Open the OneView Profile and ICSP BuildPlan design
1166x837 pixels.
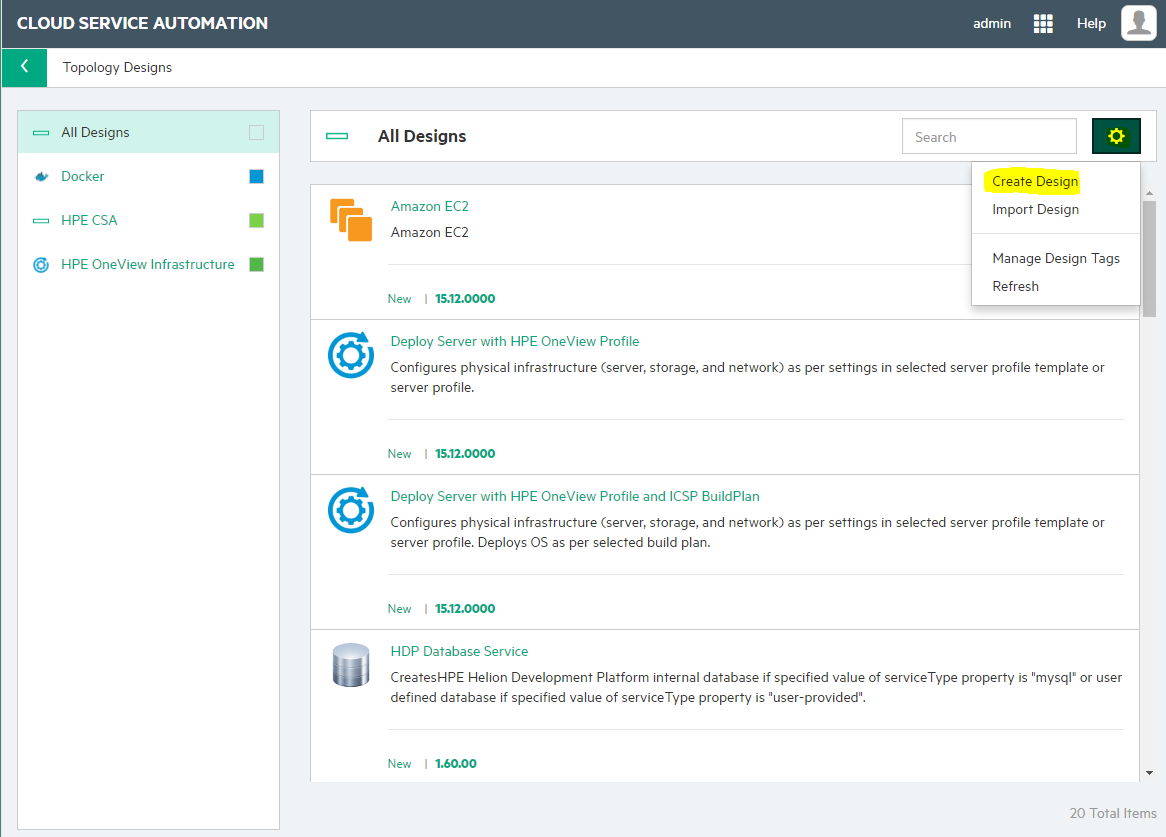coord(575,497)
